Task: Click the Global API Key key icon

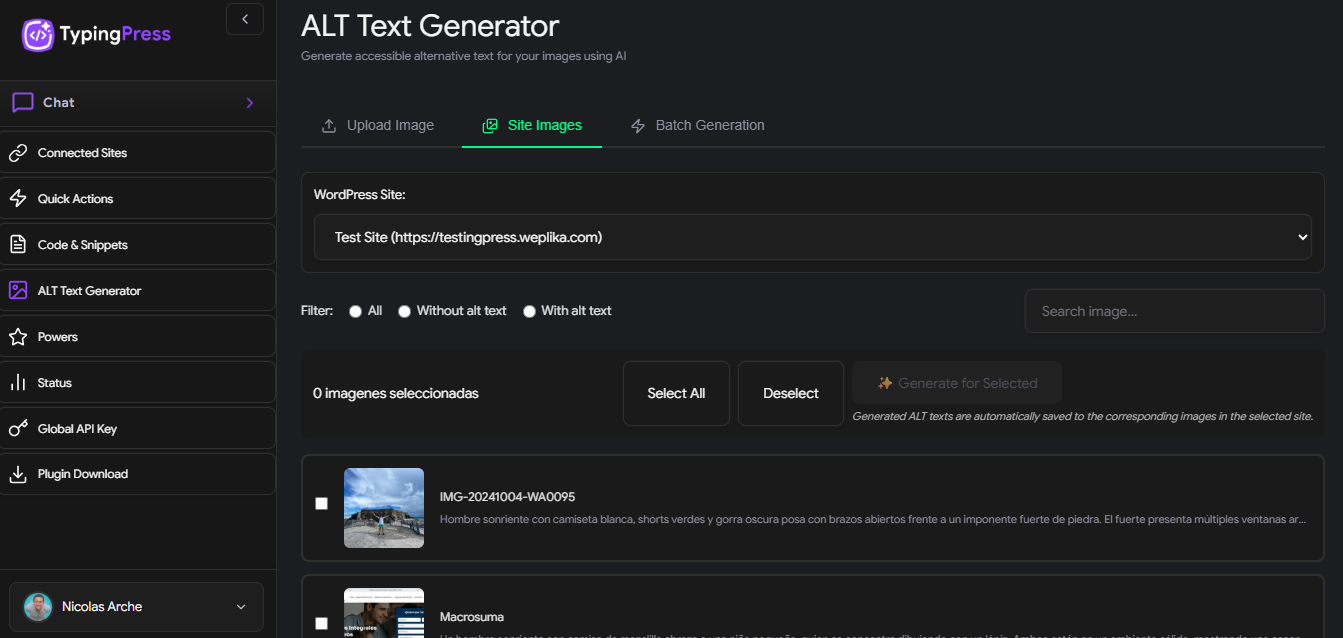Action: (x=18, y=429)
